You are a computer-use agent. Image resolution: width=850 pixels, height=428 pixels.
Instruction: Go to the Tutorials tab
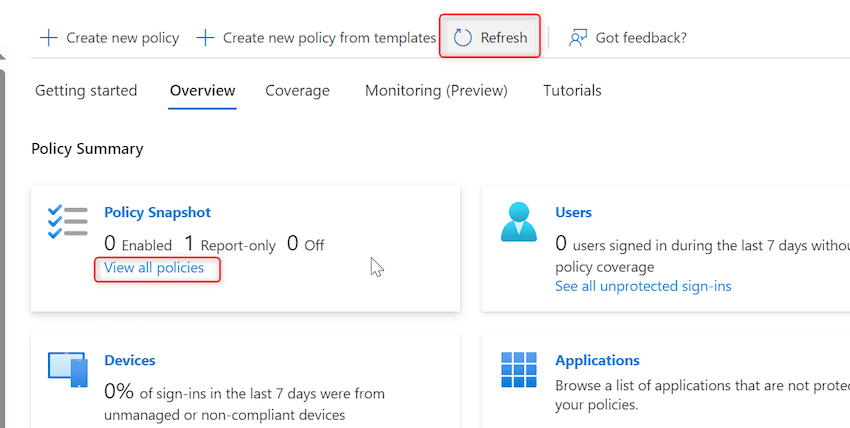[572, 90]
